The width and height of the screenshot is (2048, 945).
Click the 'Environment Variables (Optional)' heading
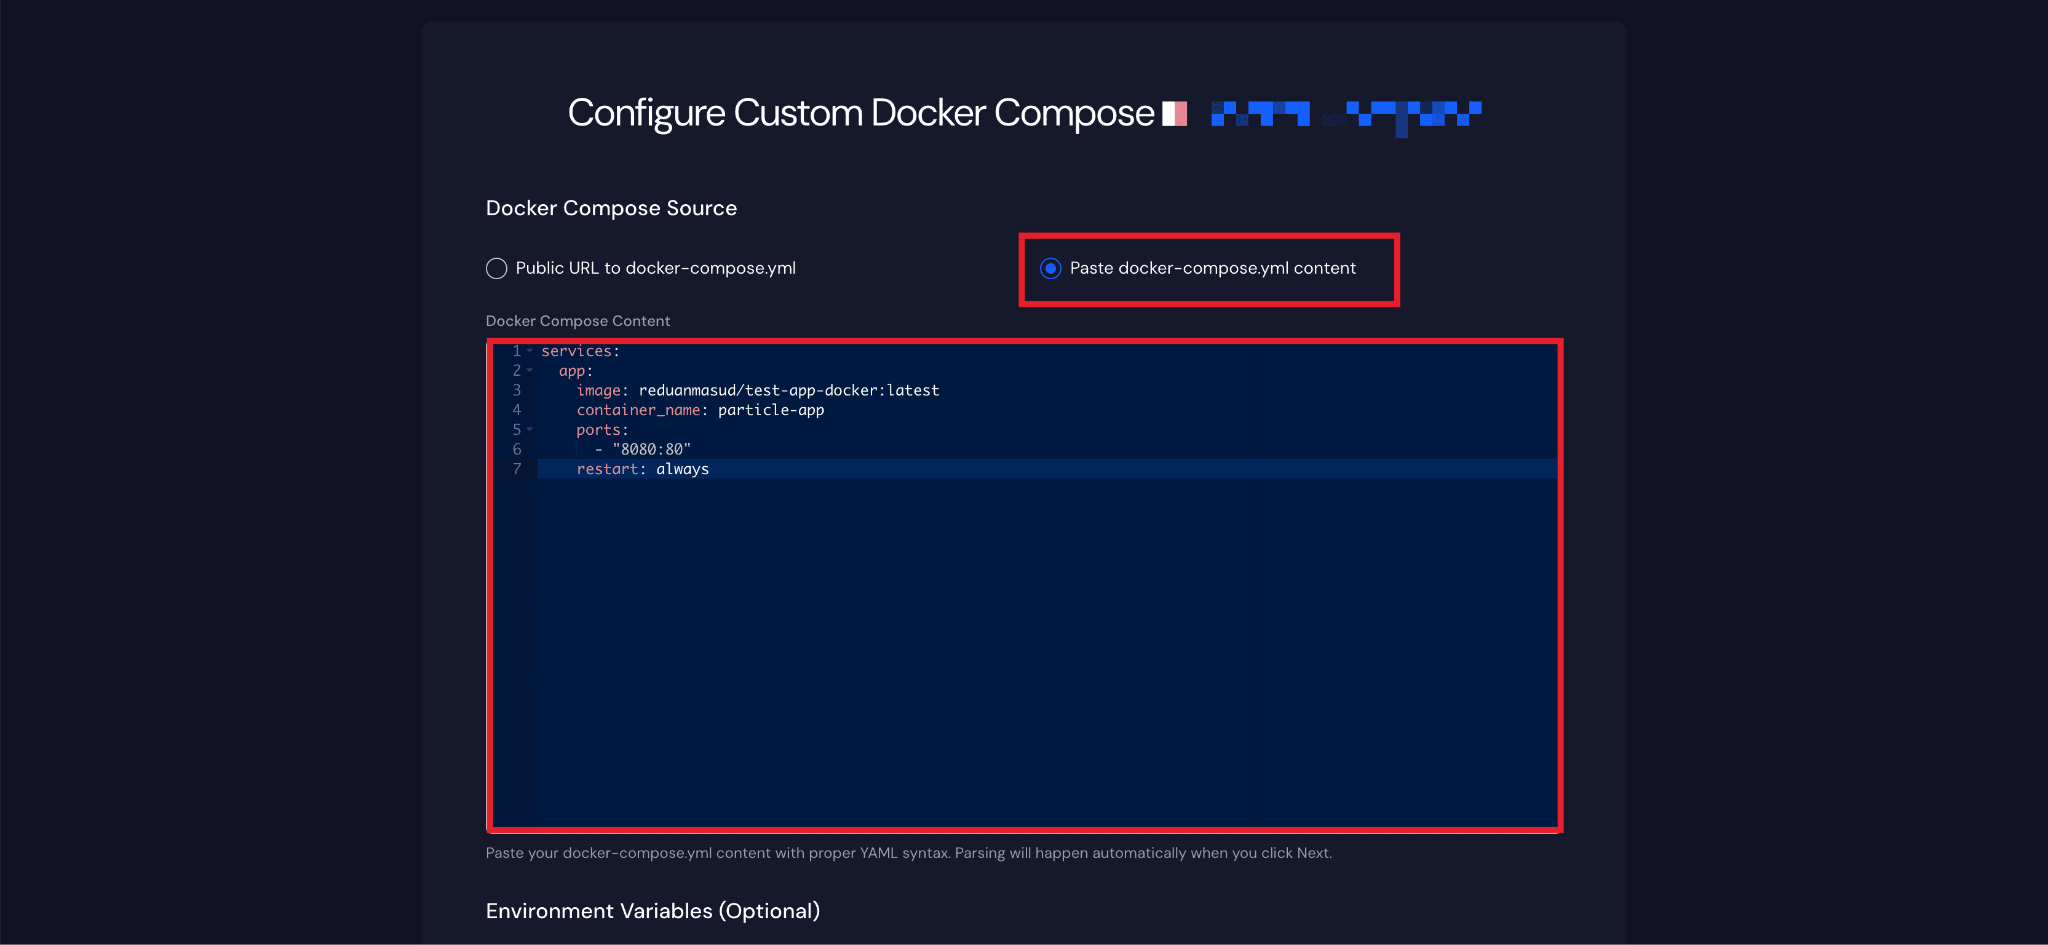(652, 911)
